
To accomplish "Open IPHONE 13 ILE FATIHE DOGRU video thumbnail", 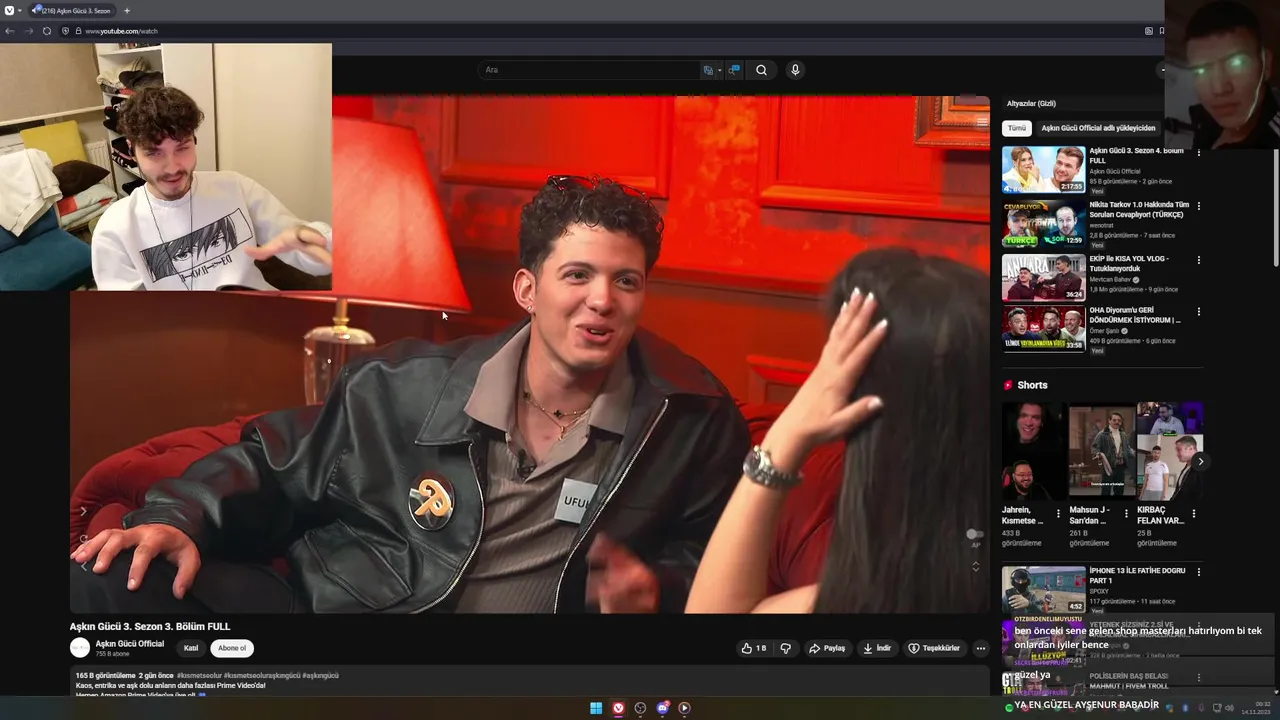I will [x=1043, y=590].
